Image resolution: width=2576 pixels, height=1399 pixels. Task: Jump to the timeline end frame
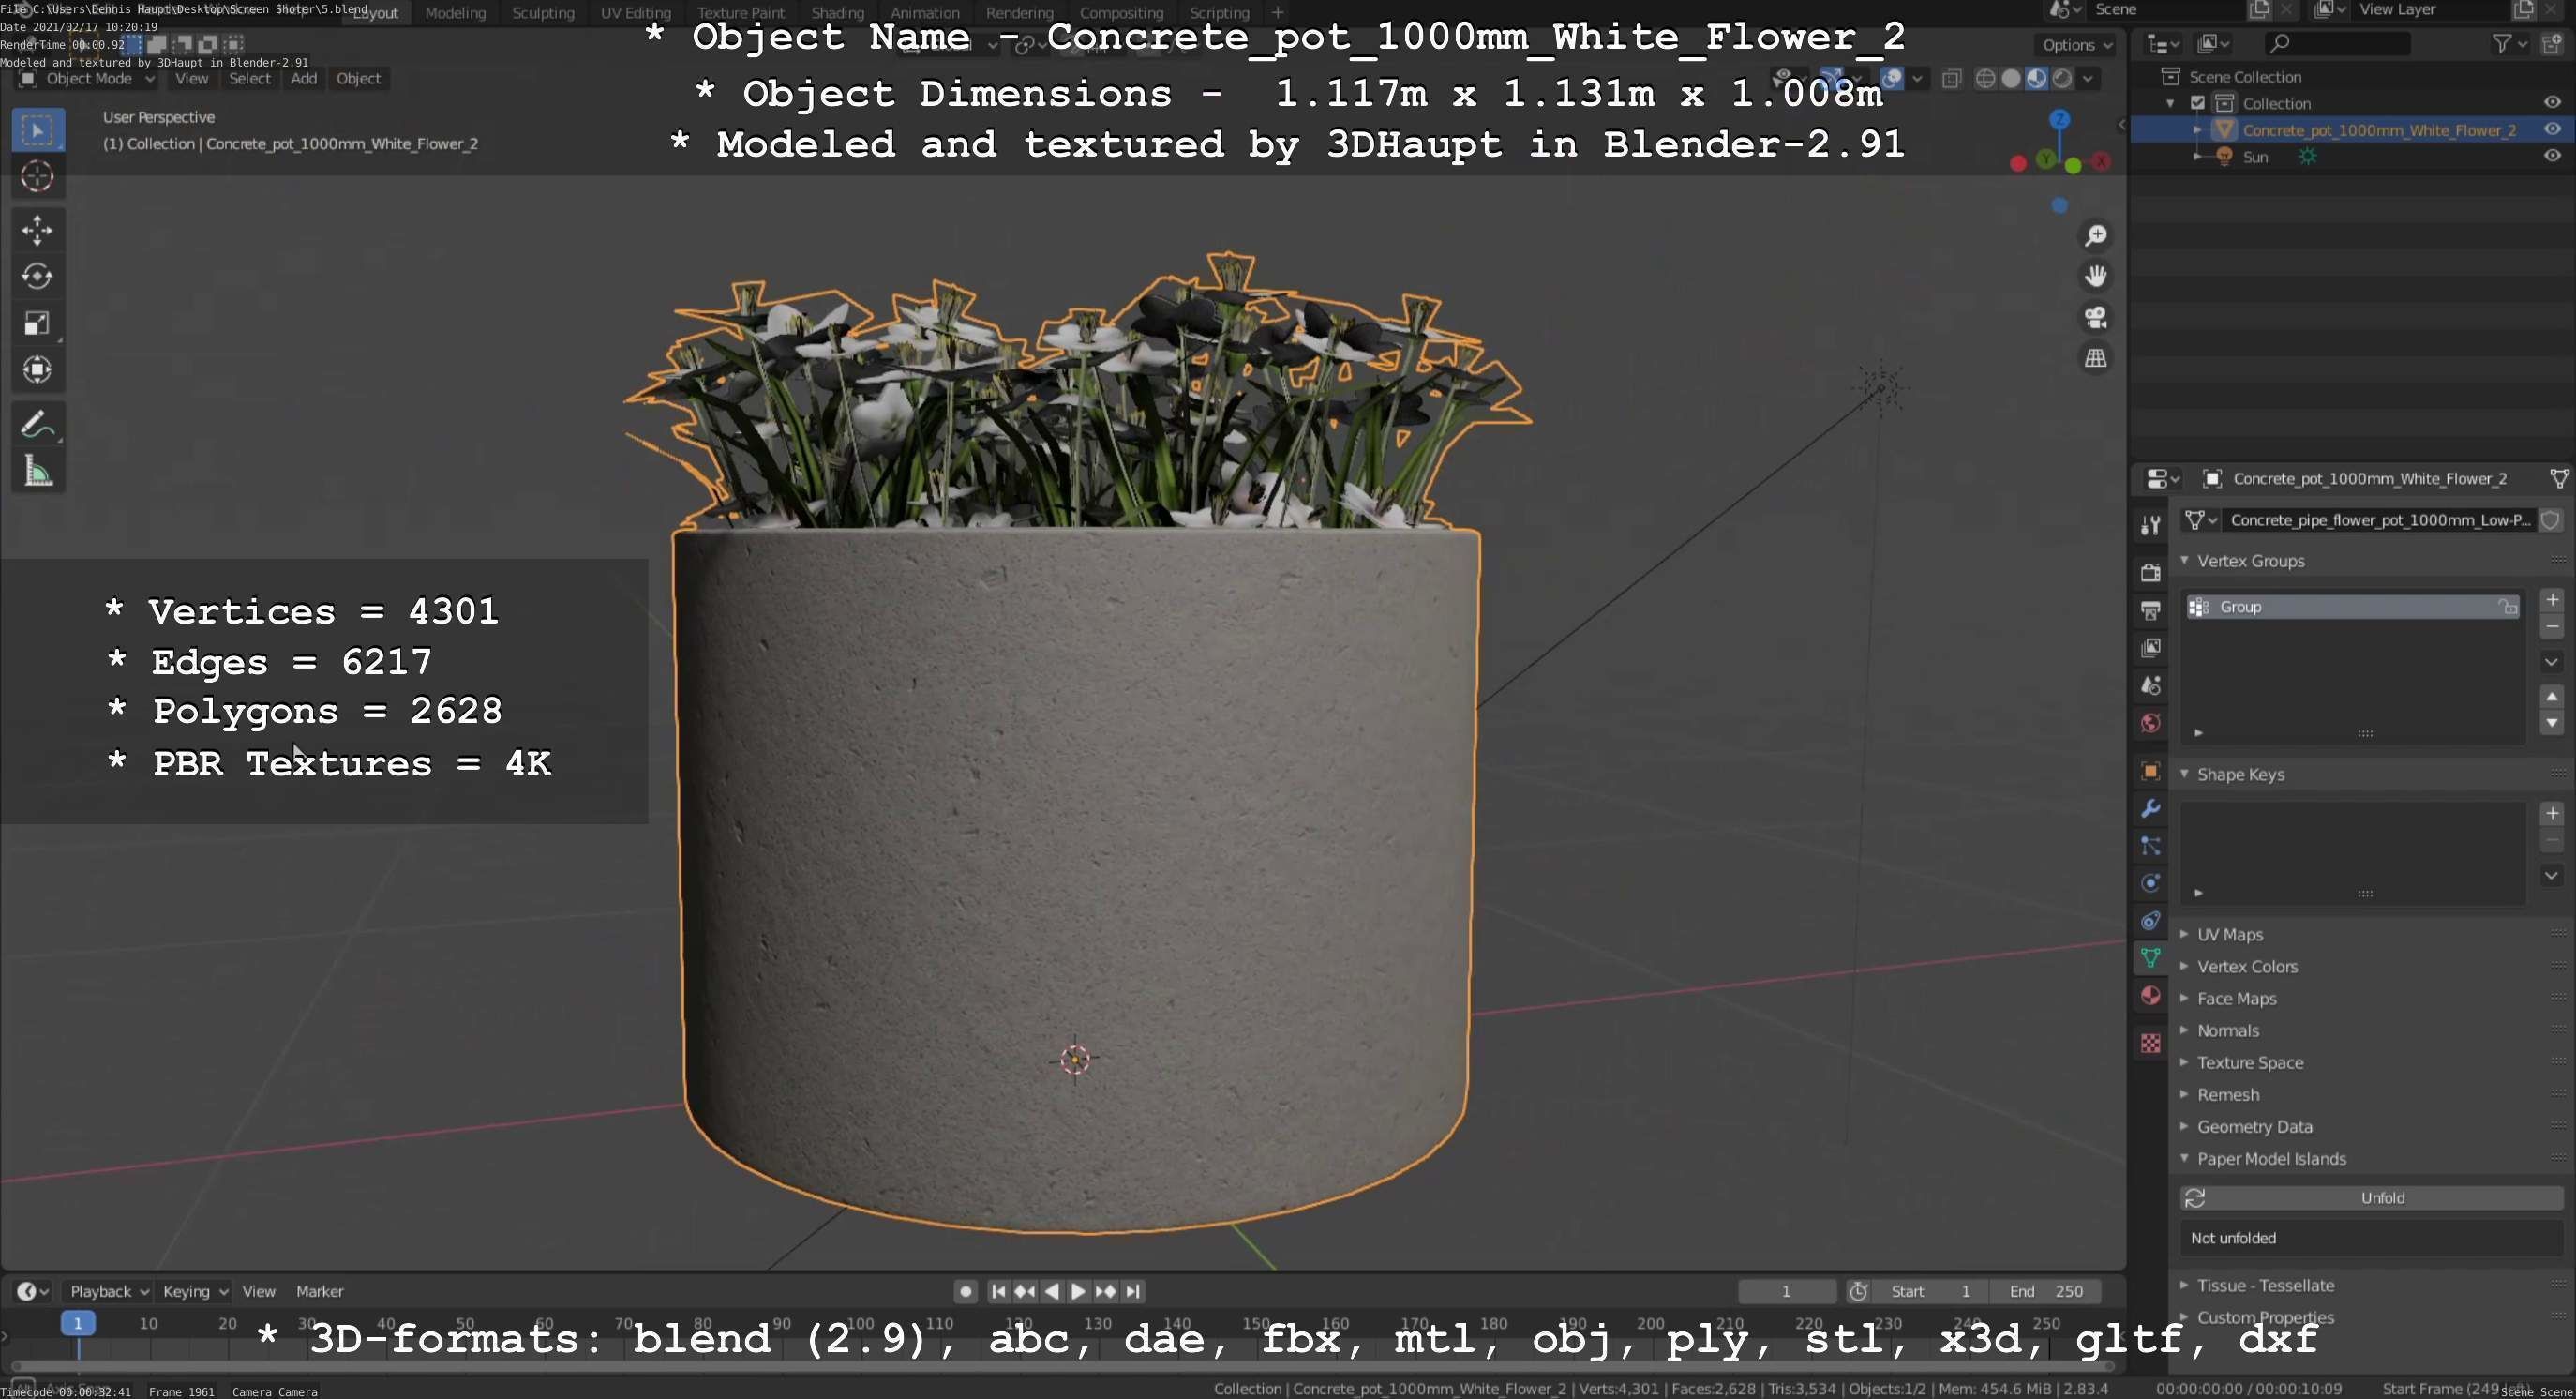point(1132,1291)
